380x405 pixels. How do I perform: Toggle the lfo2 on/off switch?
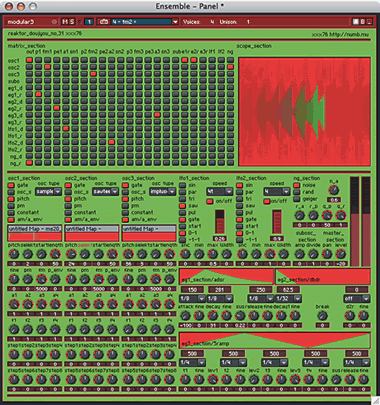[267, 201]
